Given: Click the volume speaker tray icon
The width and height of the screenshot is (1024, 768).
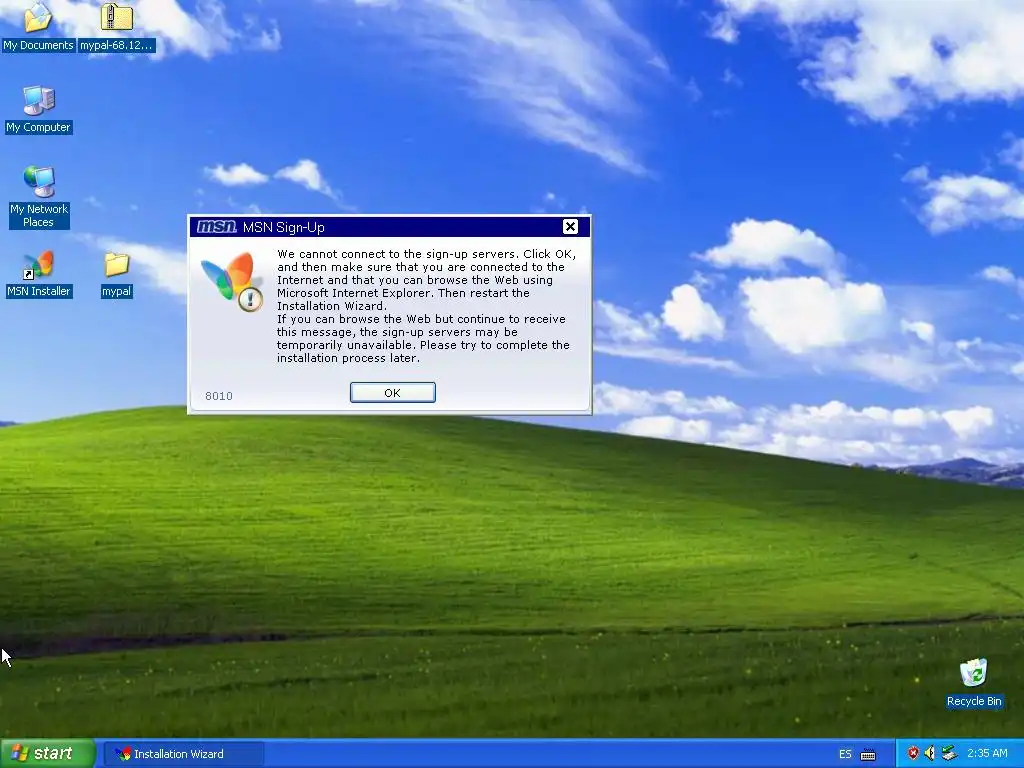Looking at the screenshot, I should click(930, 754).
